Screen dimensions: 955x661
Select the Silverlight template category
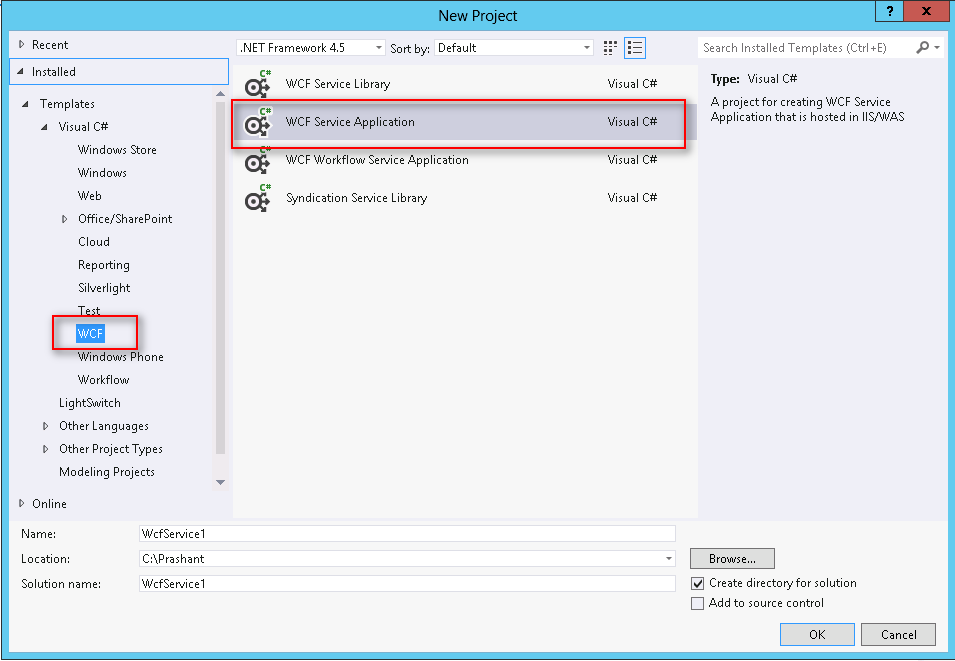(104, 288)
